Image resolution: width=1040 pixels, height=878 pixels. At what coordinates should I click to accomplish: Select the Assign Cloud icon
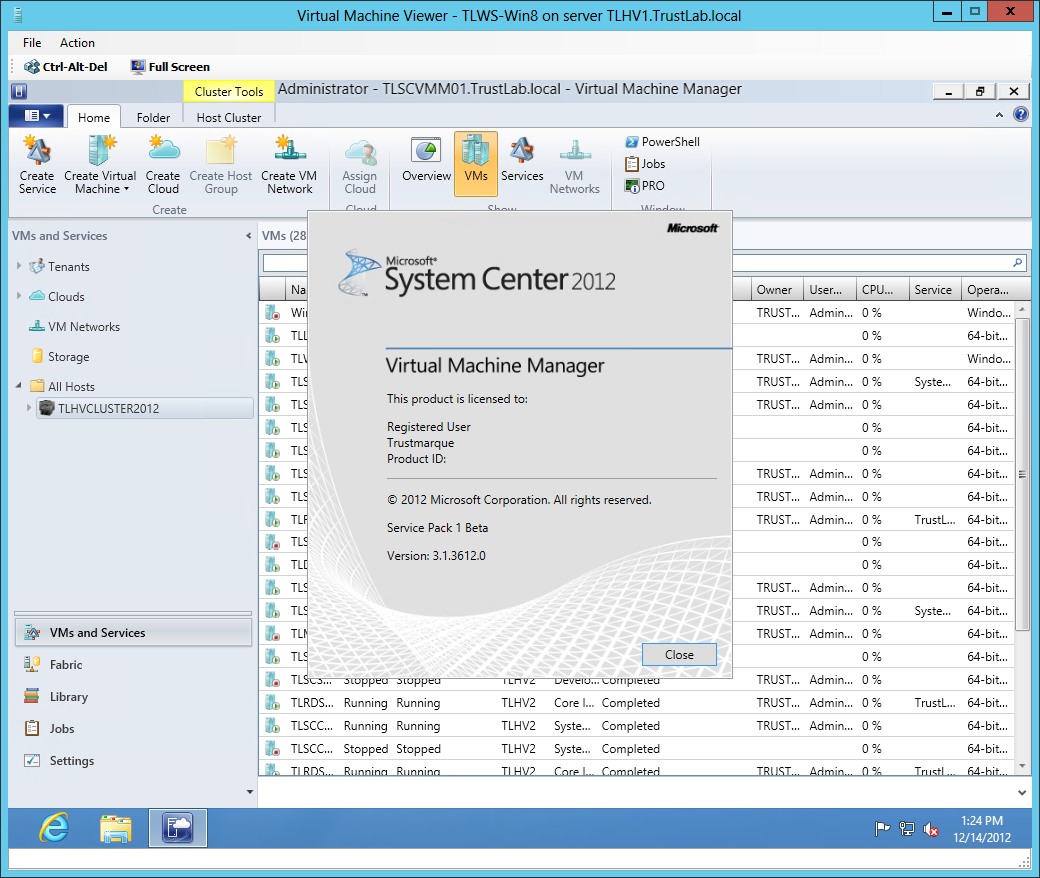click(x=359, y=163)
